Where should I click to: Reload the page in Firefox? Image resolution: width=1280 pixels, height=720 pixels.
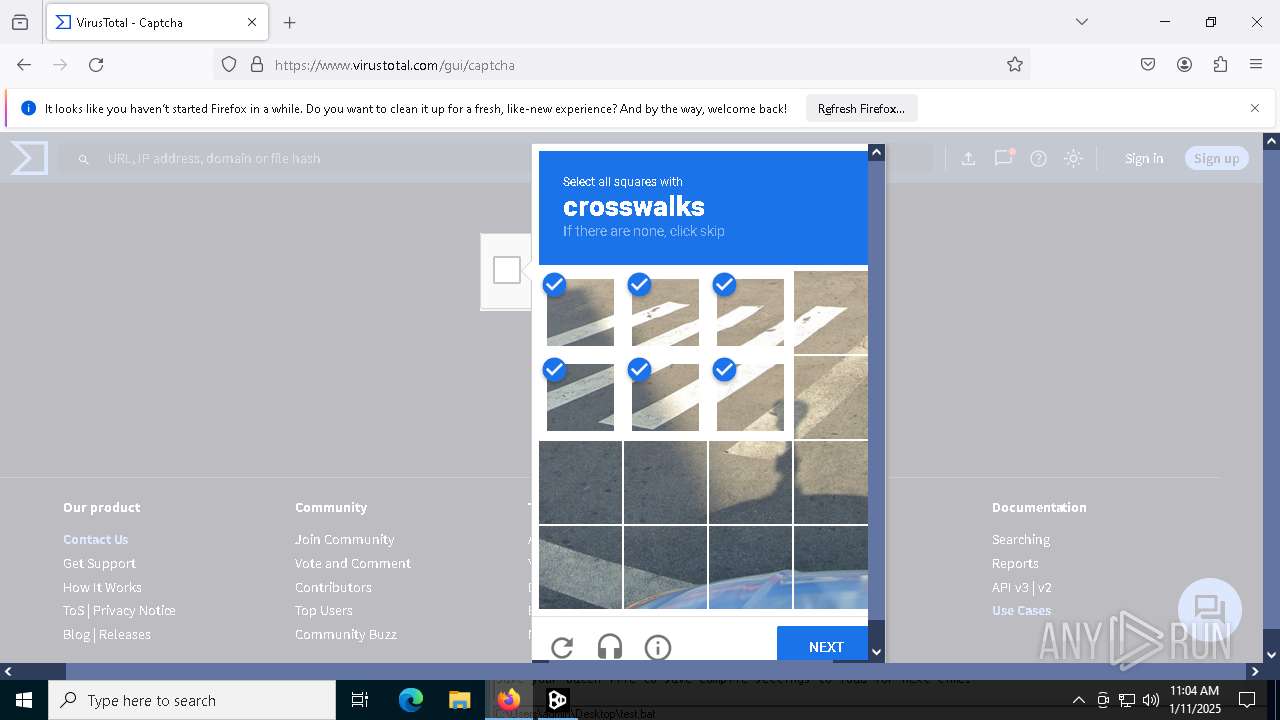coord(96,65)
